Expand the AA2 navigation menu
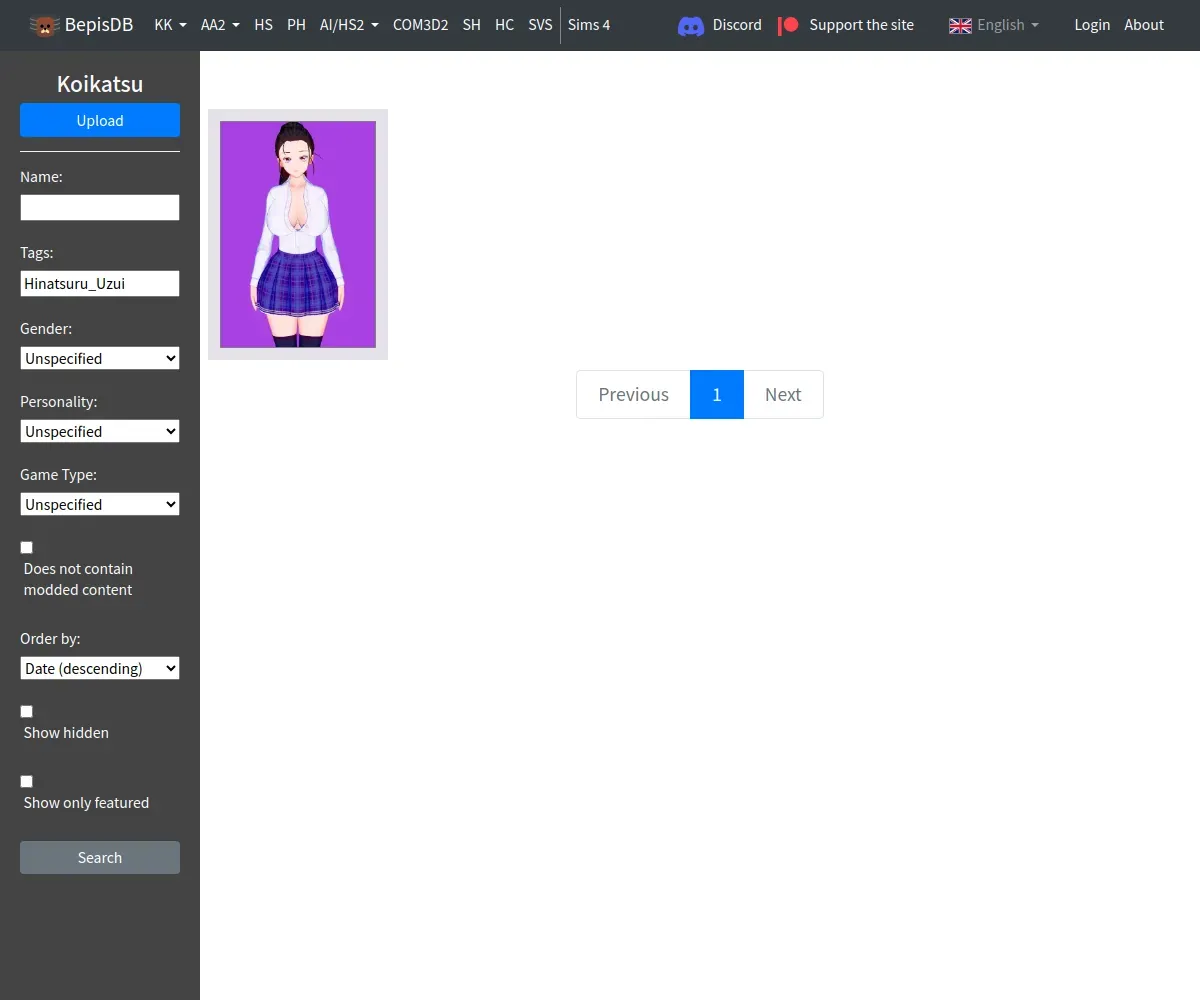 220,25
